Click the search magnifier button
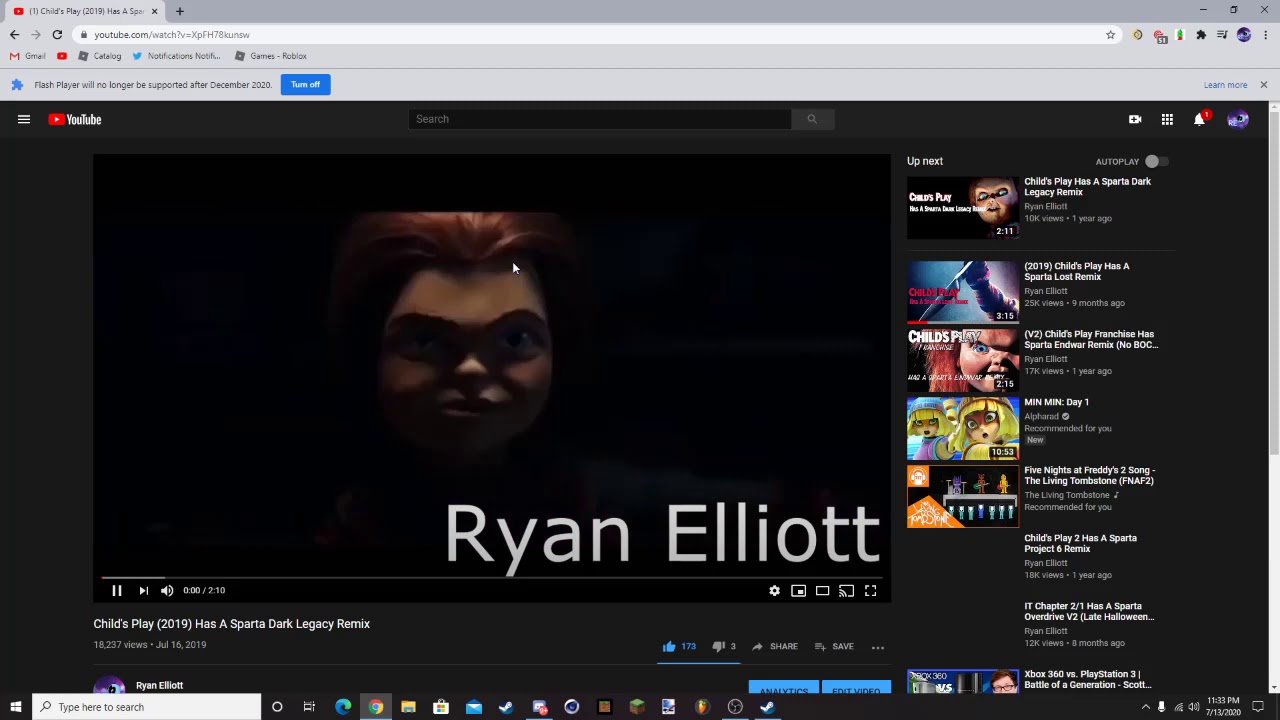Viewport: 1280px width, 720px height. [x=812, y=119]
